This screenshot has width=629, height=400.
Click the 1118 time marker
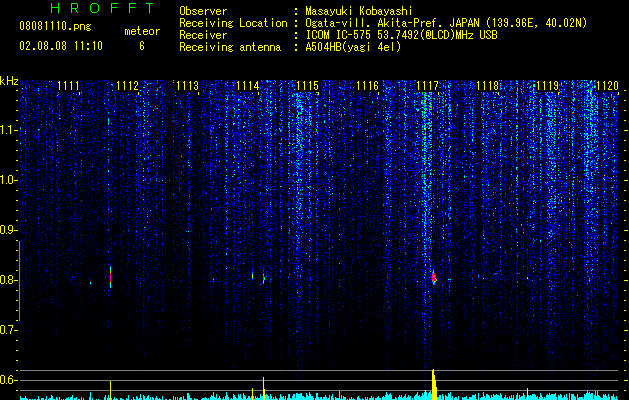tap(487, 86)
